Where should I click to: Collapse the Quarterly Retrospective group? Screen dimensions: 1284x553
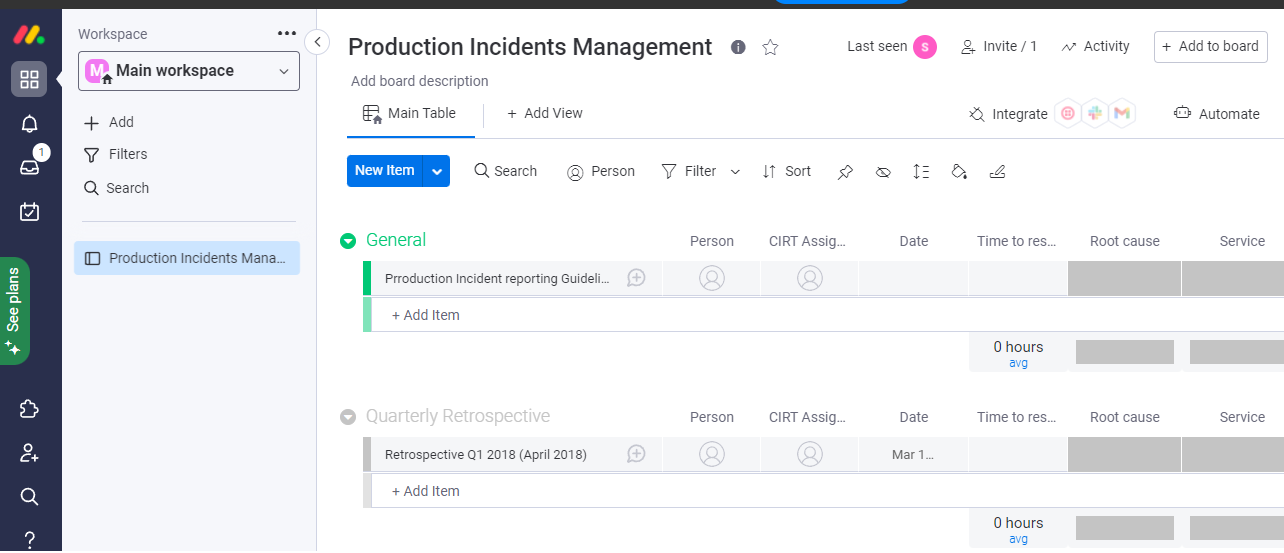pyautogui.click(x=348, y=417)
